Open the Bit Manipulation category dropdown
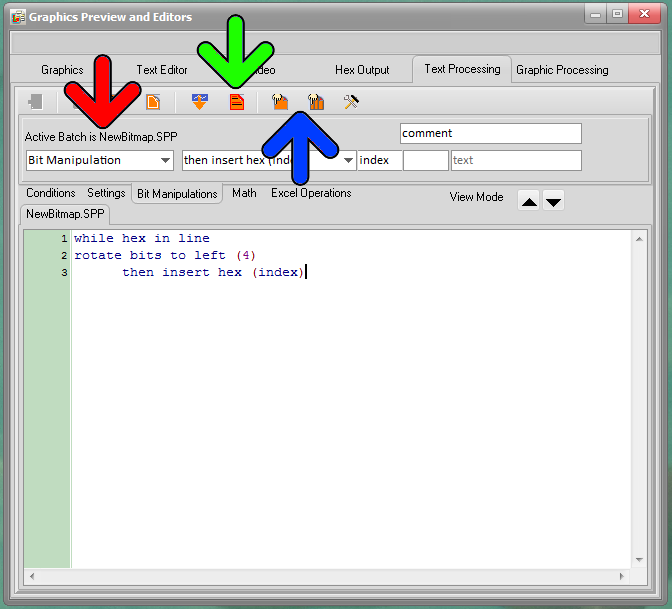This screenshot has height=609, width=672. pyautogui.click(x=100, y=160)
